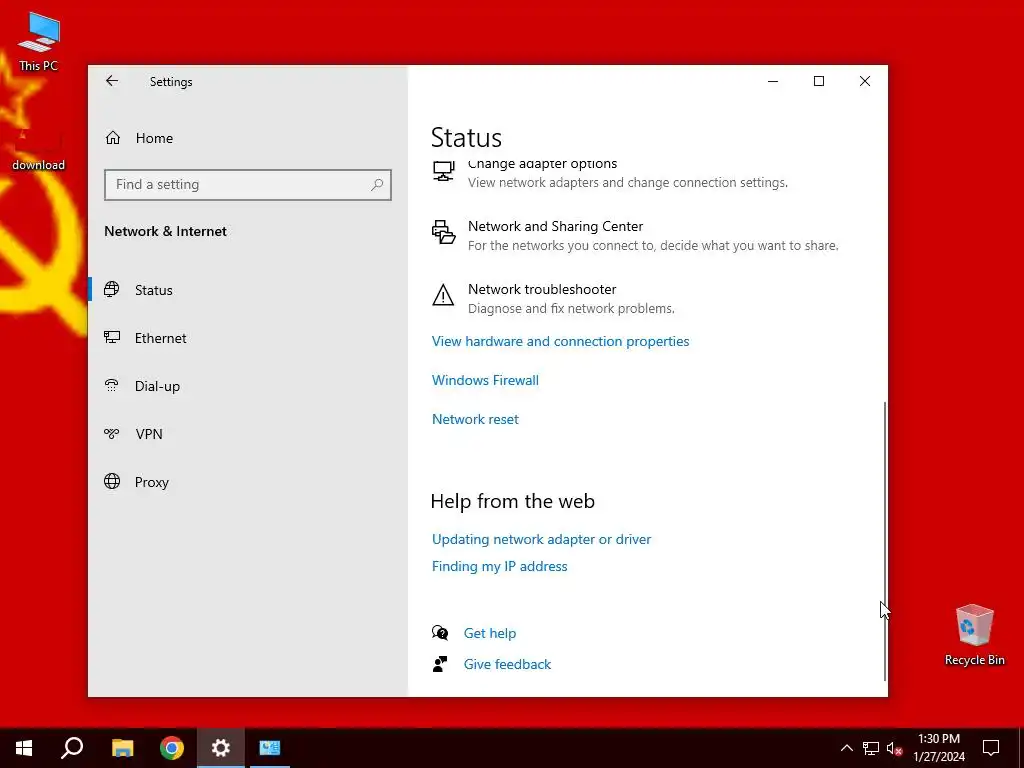1024x768 pixels.
Task: Select the Ethernet monitor icon
Action: click(x=112, y=338)
